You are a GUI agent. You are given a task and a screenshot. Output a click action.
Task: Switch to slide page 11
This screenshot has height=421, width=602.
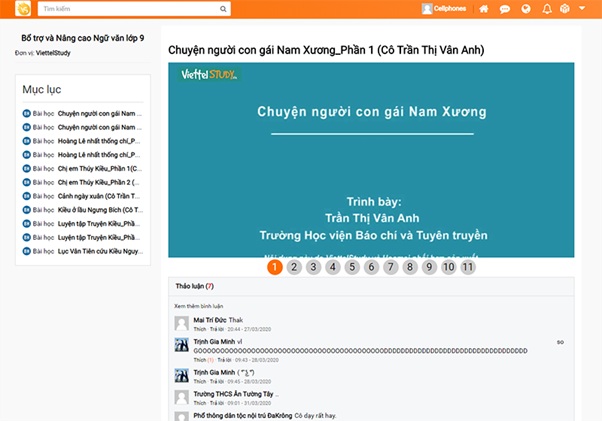(x=468, y=267)
